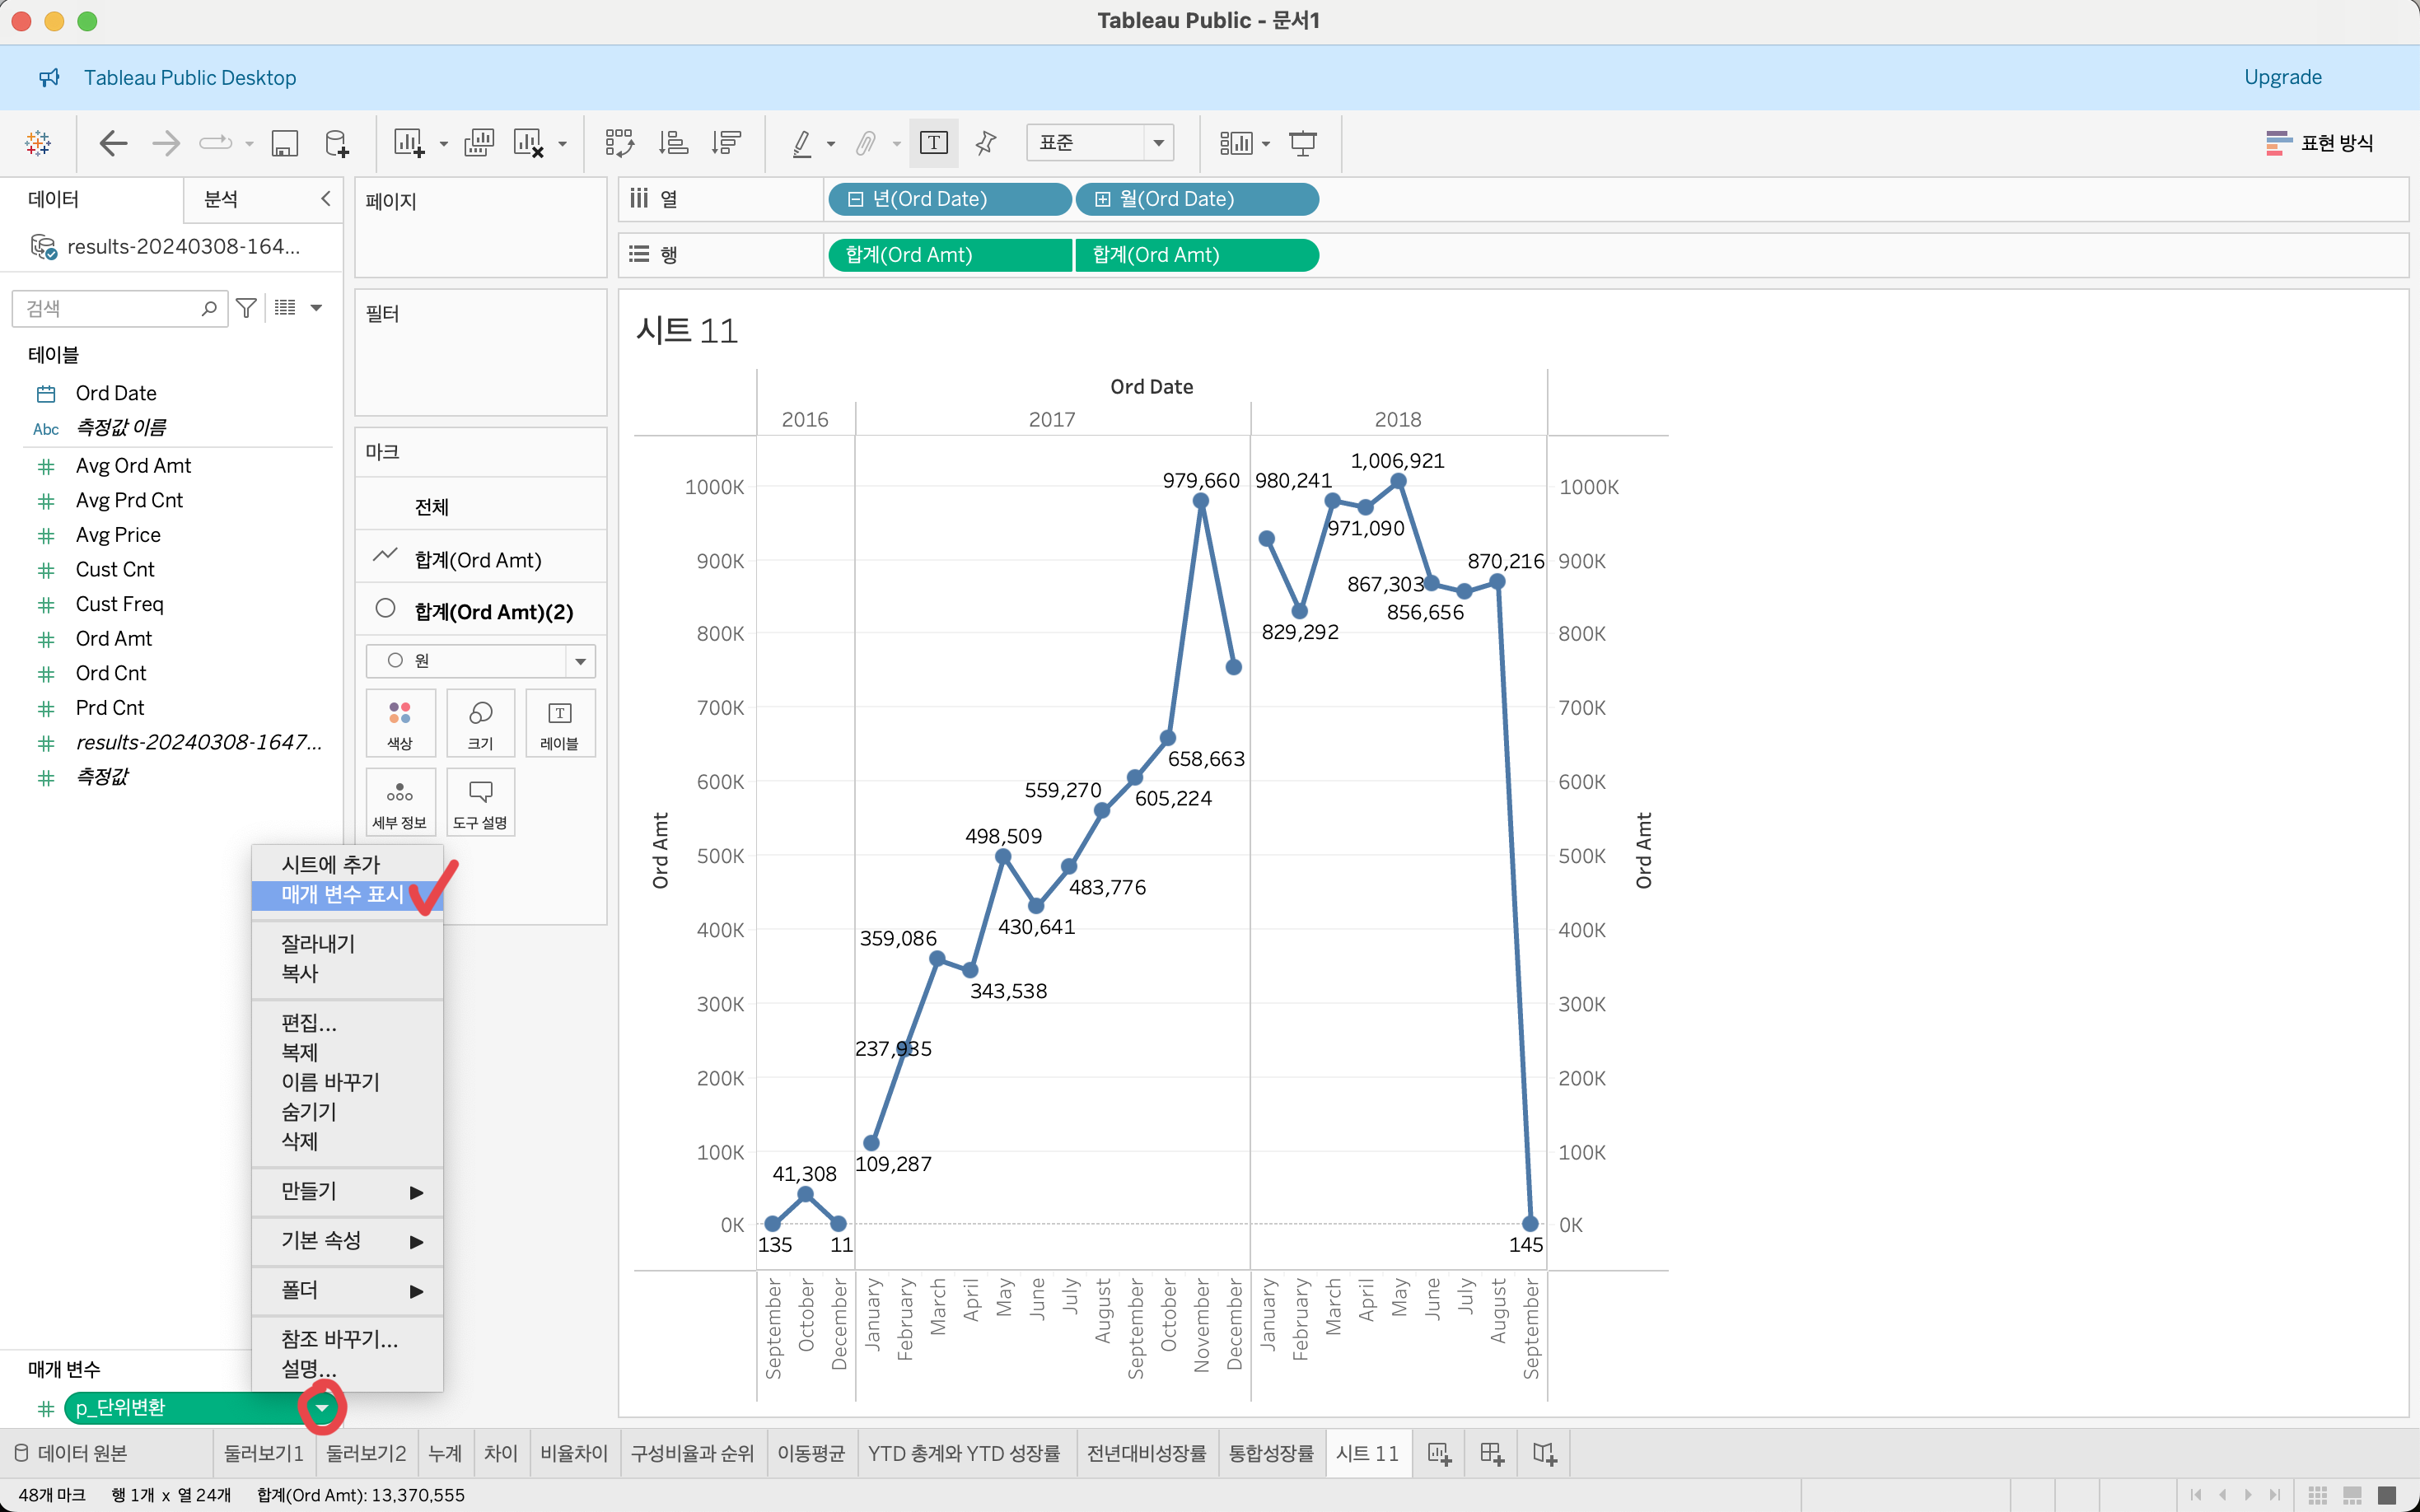The image size is (2420, 1512).
Task: Switch to the 이동평균 sheet tab
Action: [x=810, y=1453]
